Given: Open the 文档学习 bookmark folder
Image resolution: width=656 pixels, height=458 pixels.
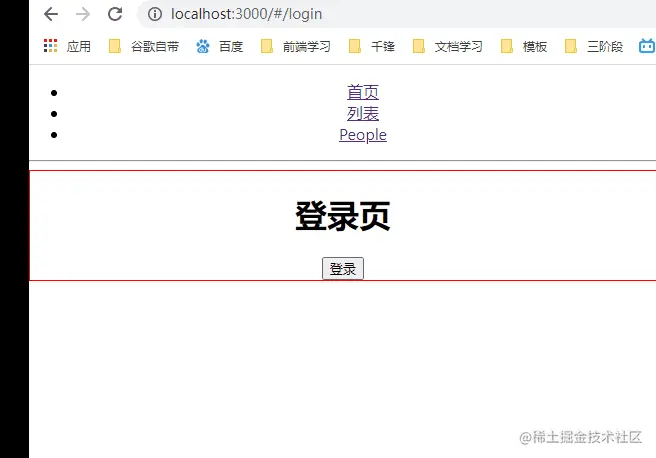Looking at the screenshot, I should [x=447, y=46].
